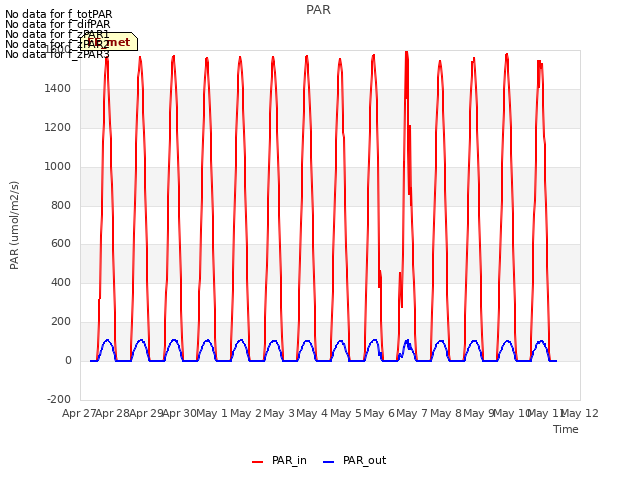Click the 200 y-axis tick label
The height and width of the screenshot is (480, 640).
click(x=61, y=322)
